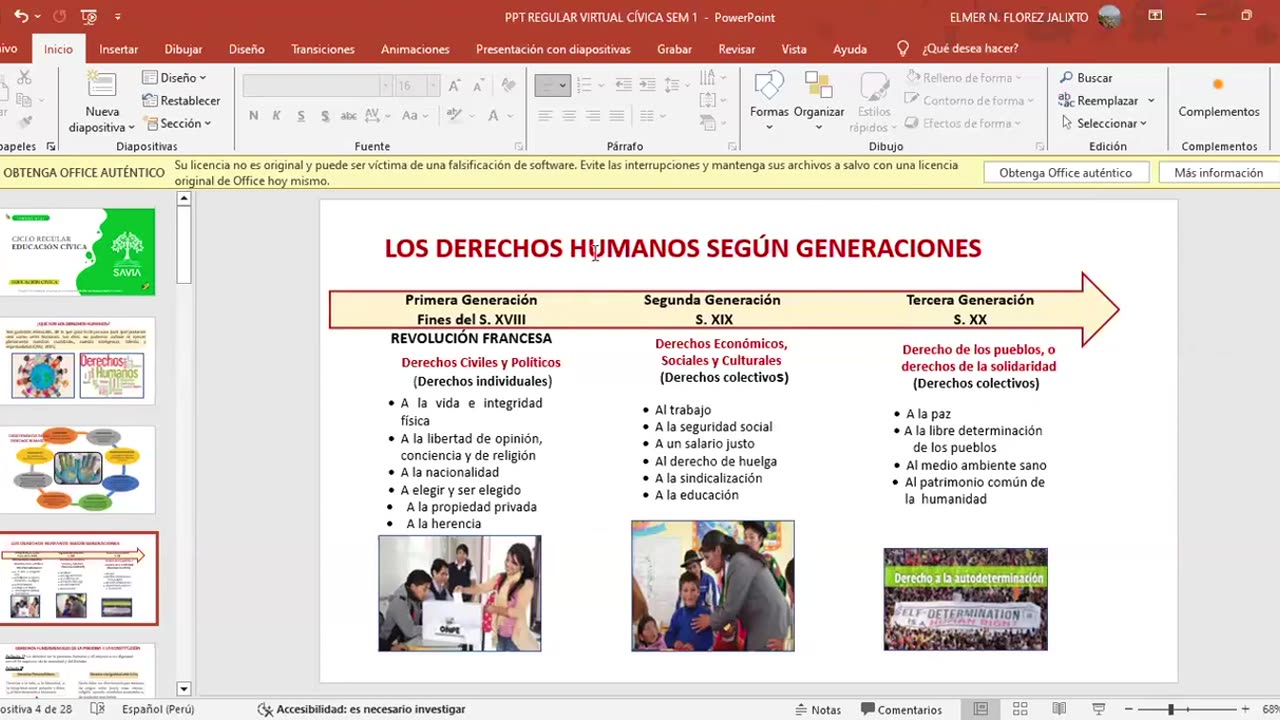Click the Redo icon in quick access toolbar

click(59, 17)
